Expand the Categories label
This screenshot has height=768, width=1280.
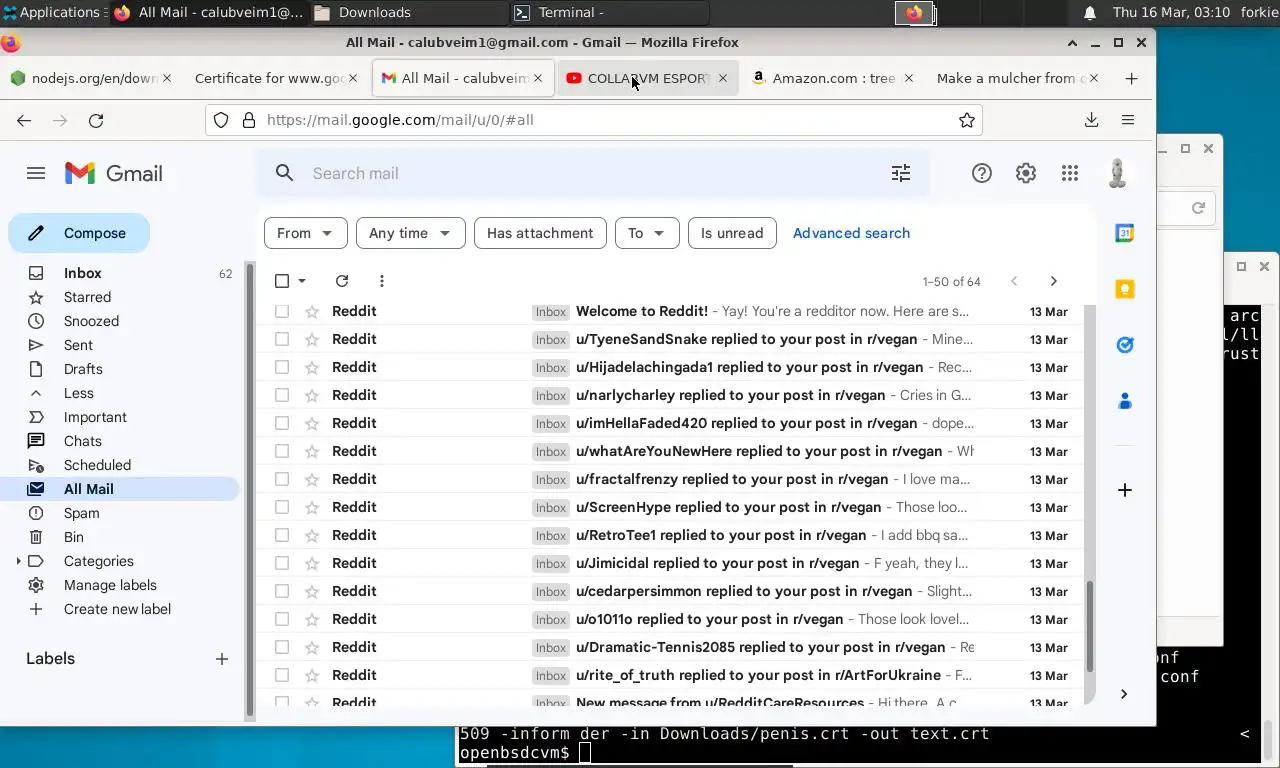[x=18, y=561]
